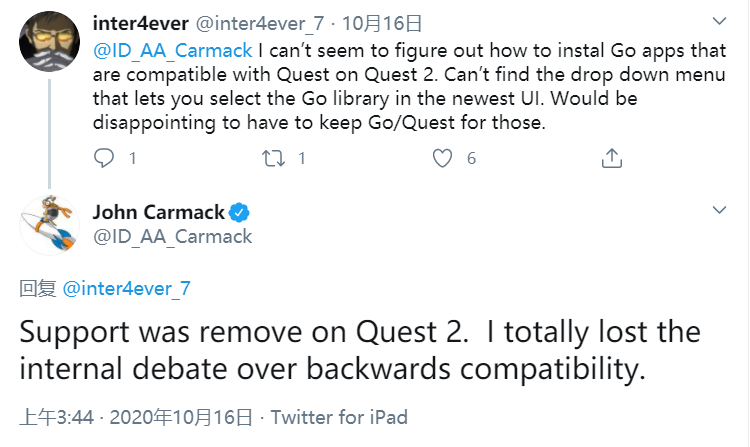Open the more-options chevron on John Carmack's tweet
750x447 pixels.
pos(718,210)
